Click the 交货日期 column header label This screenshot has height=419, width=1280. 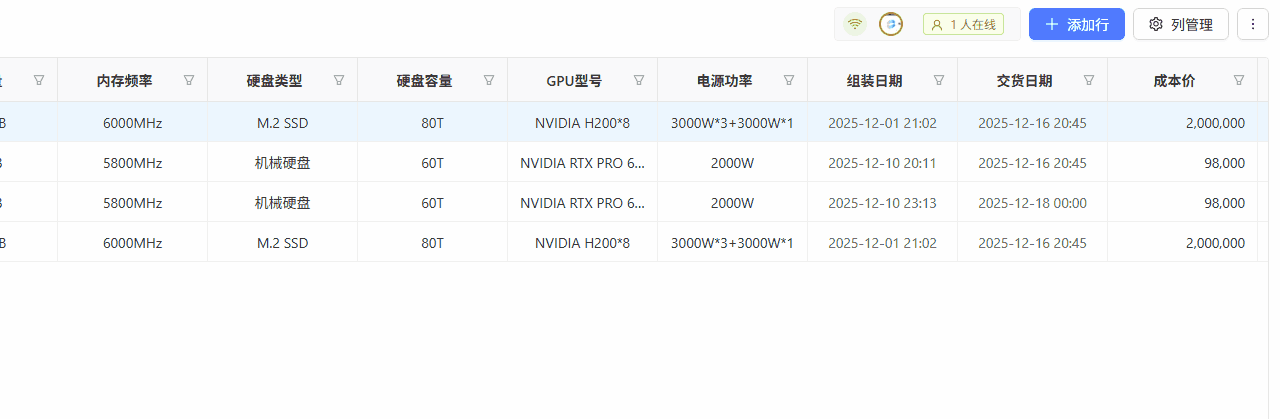[x=1025, y=81]
